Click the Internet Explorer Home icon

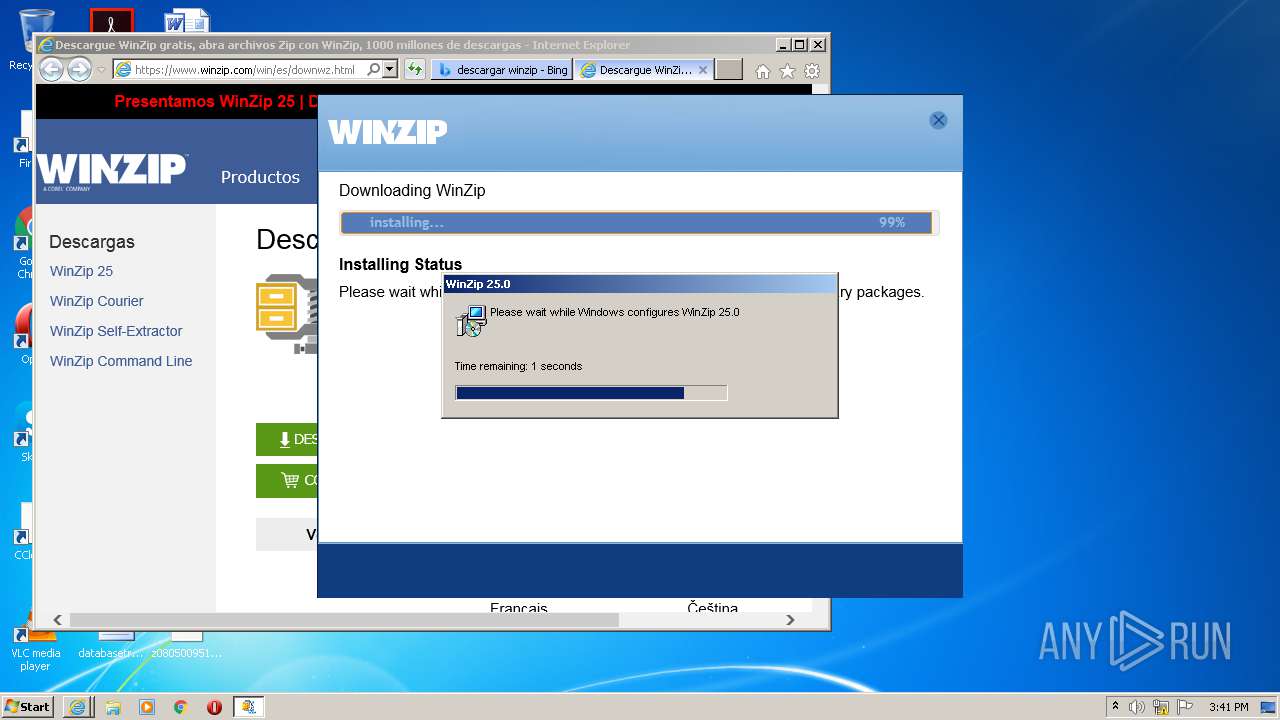[763, 71]
